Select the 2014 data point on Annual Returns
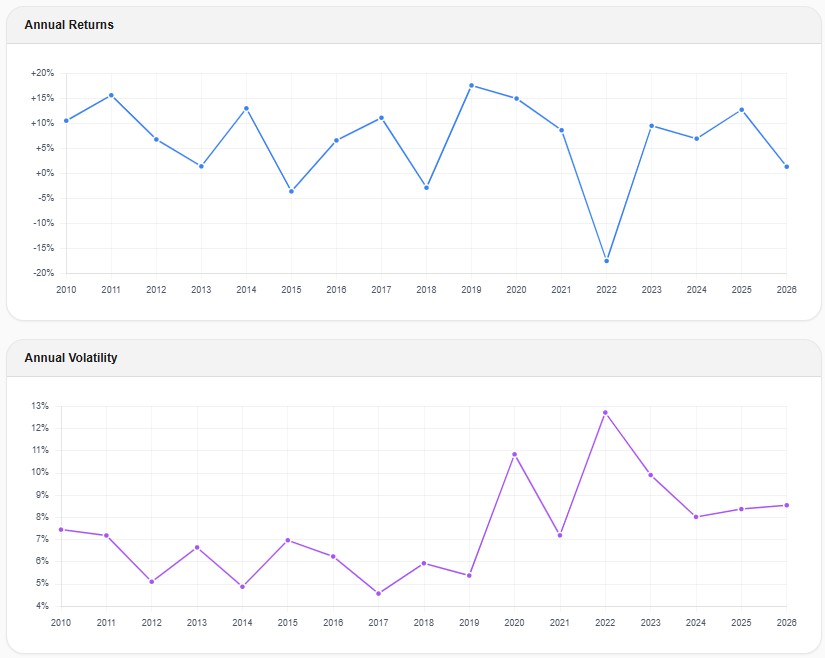Image resolution: width=825 pixels, height=658 pixels. point(246,106)
